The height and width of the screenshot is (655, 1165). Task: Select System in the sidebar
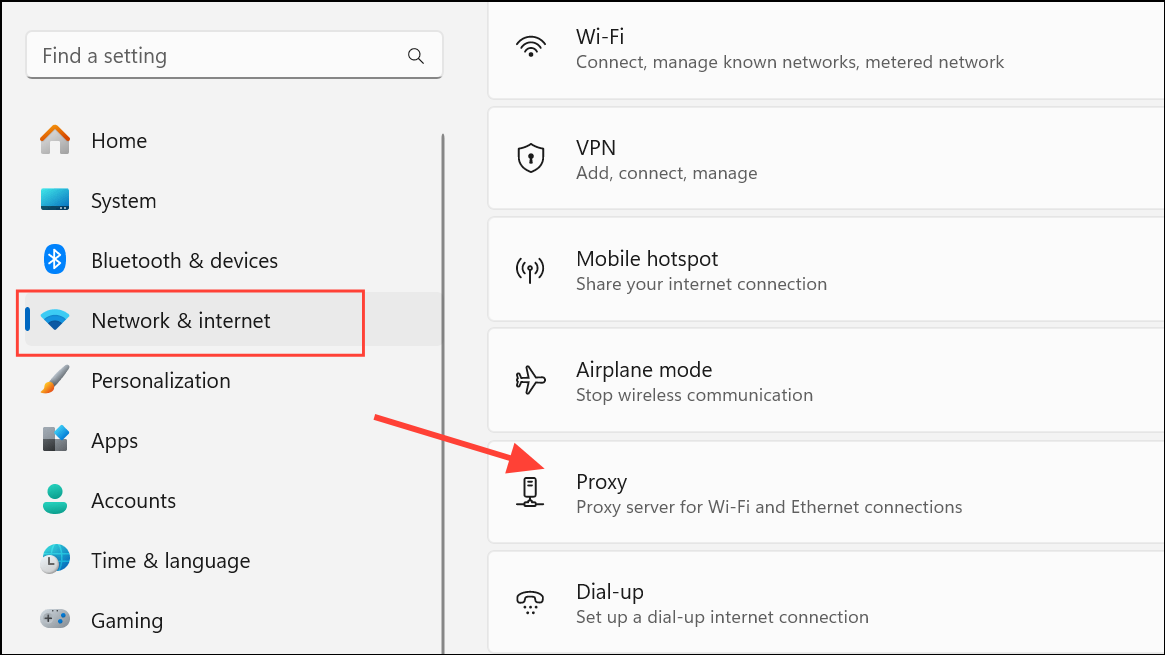[123, 200]
